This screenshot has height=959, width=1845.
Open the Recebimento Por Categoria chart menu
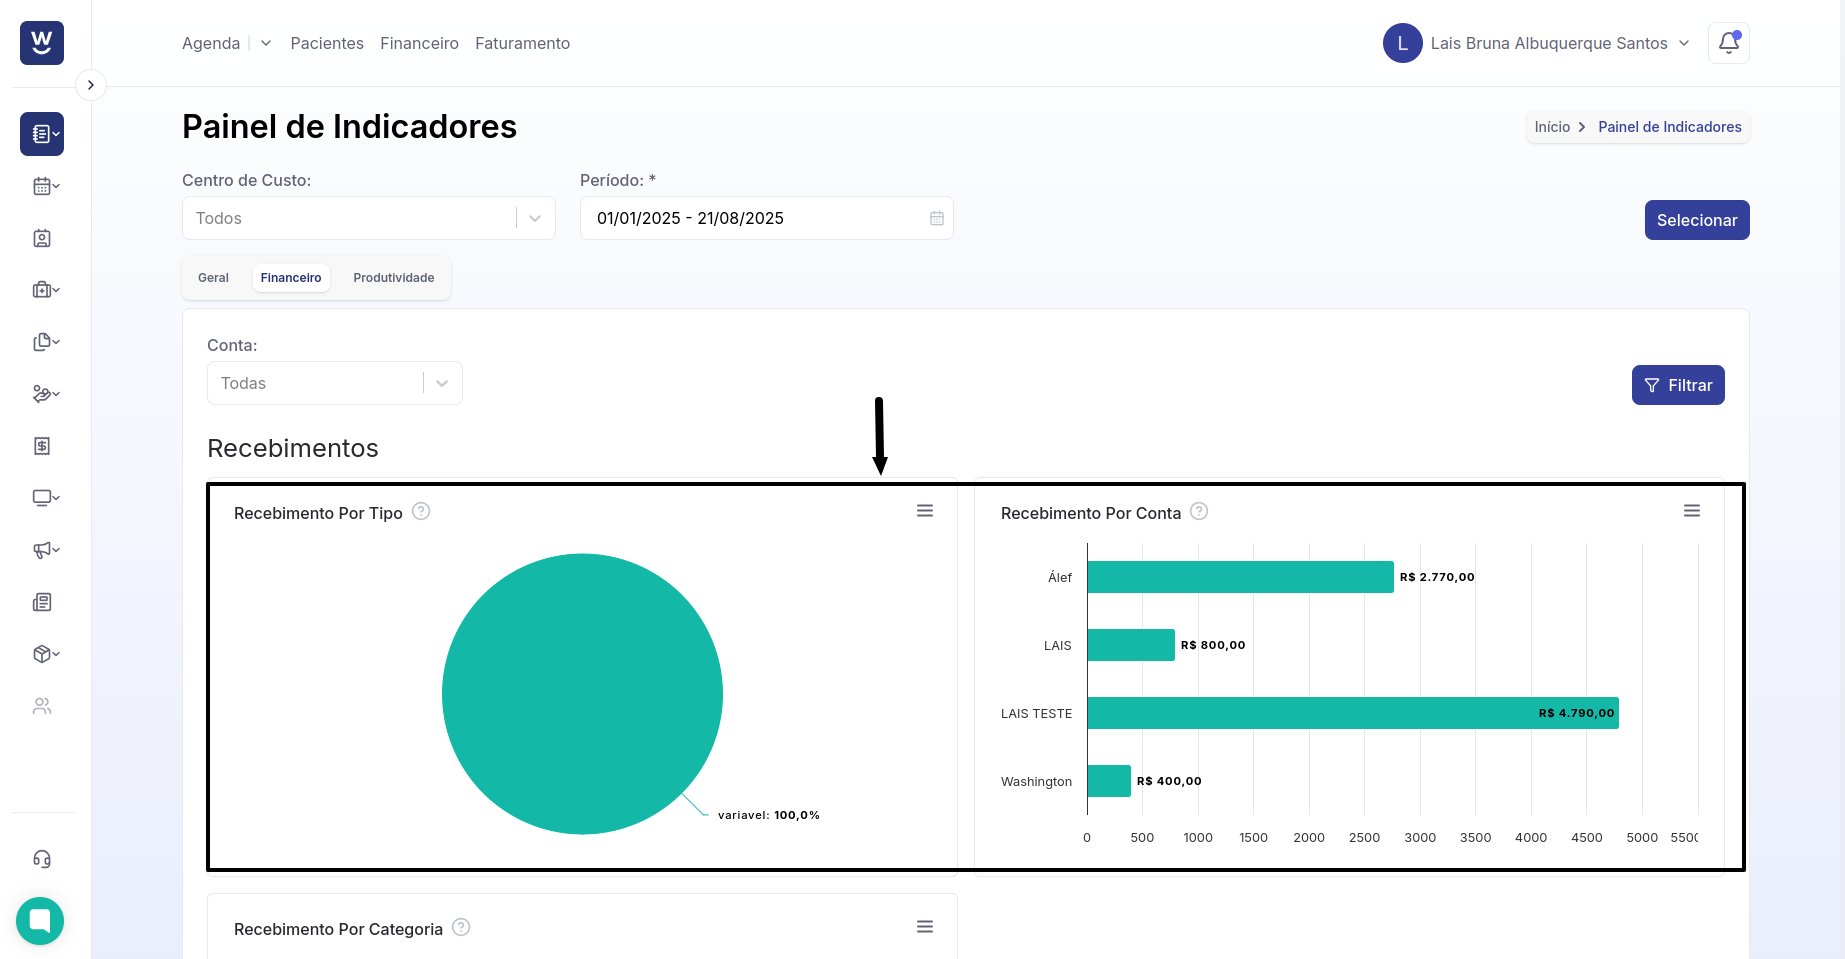[925, 927]
